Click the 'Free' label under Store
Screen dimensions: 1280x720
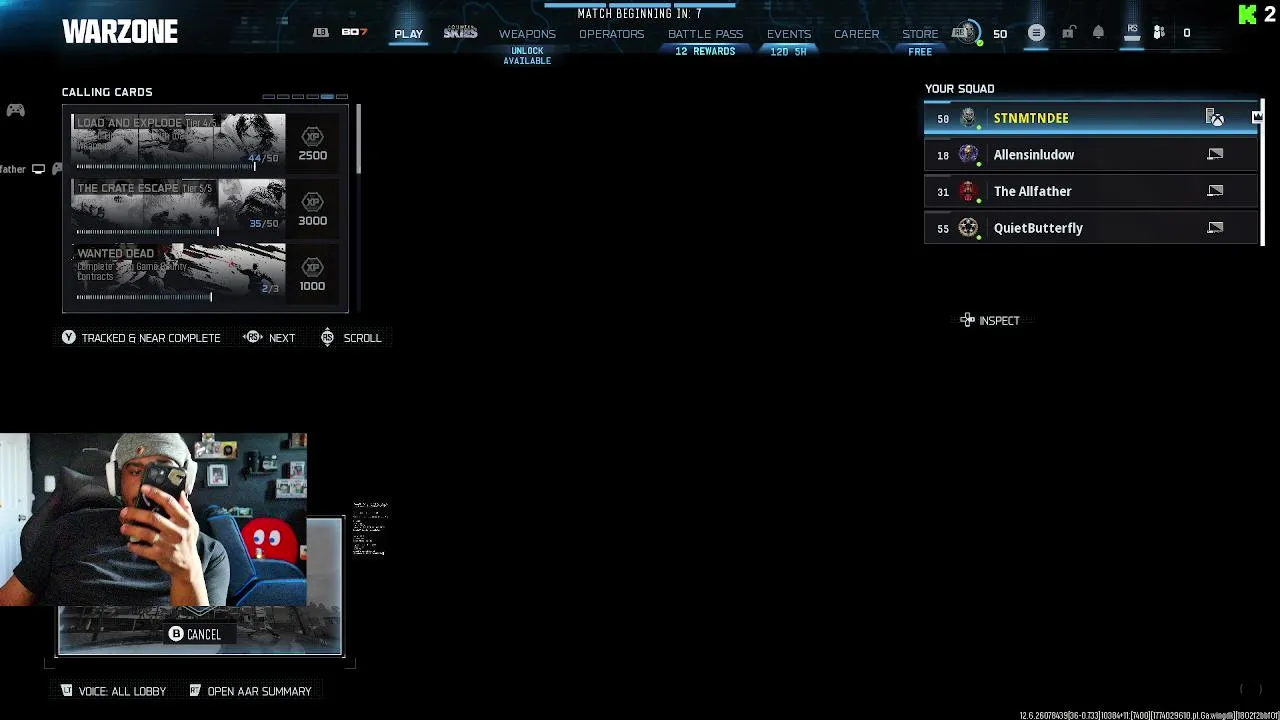(920, 52)
